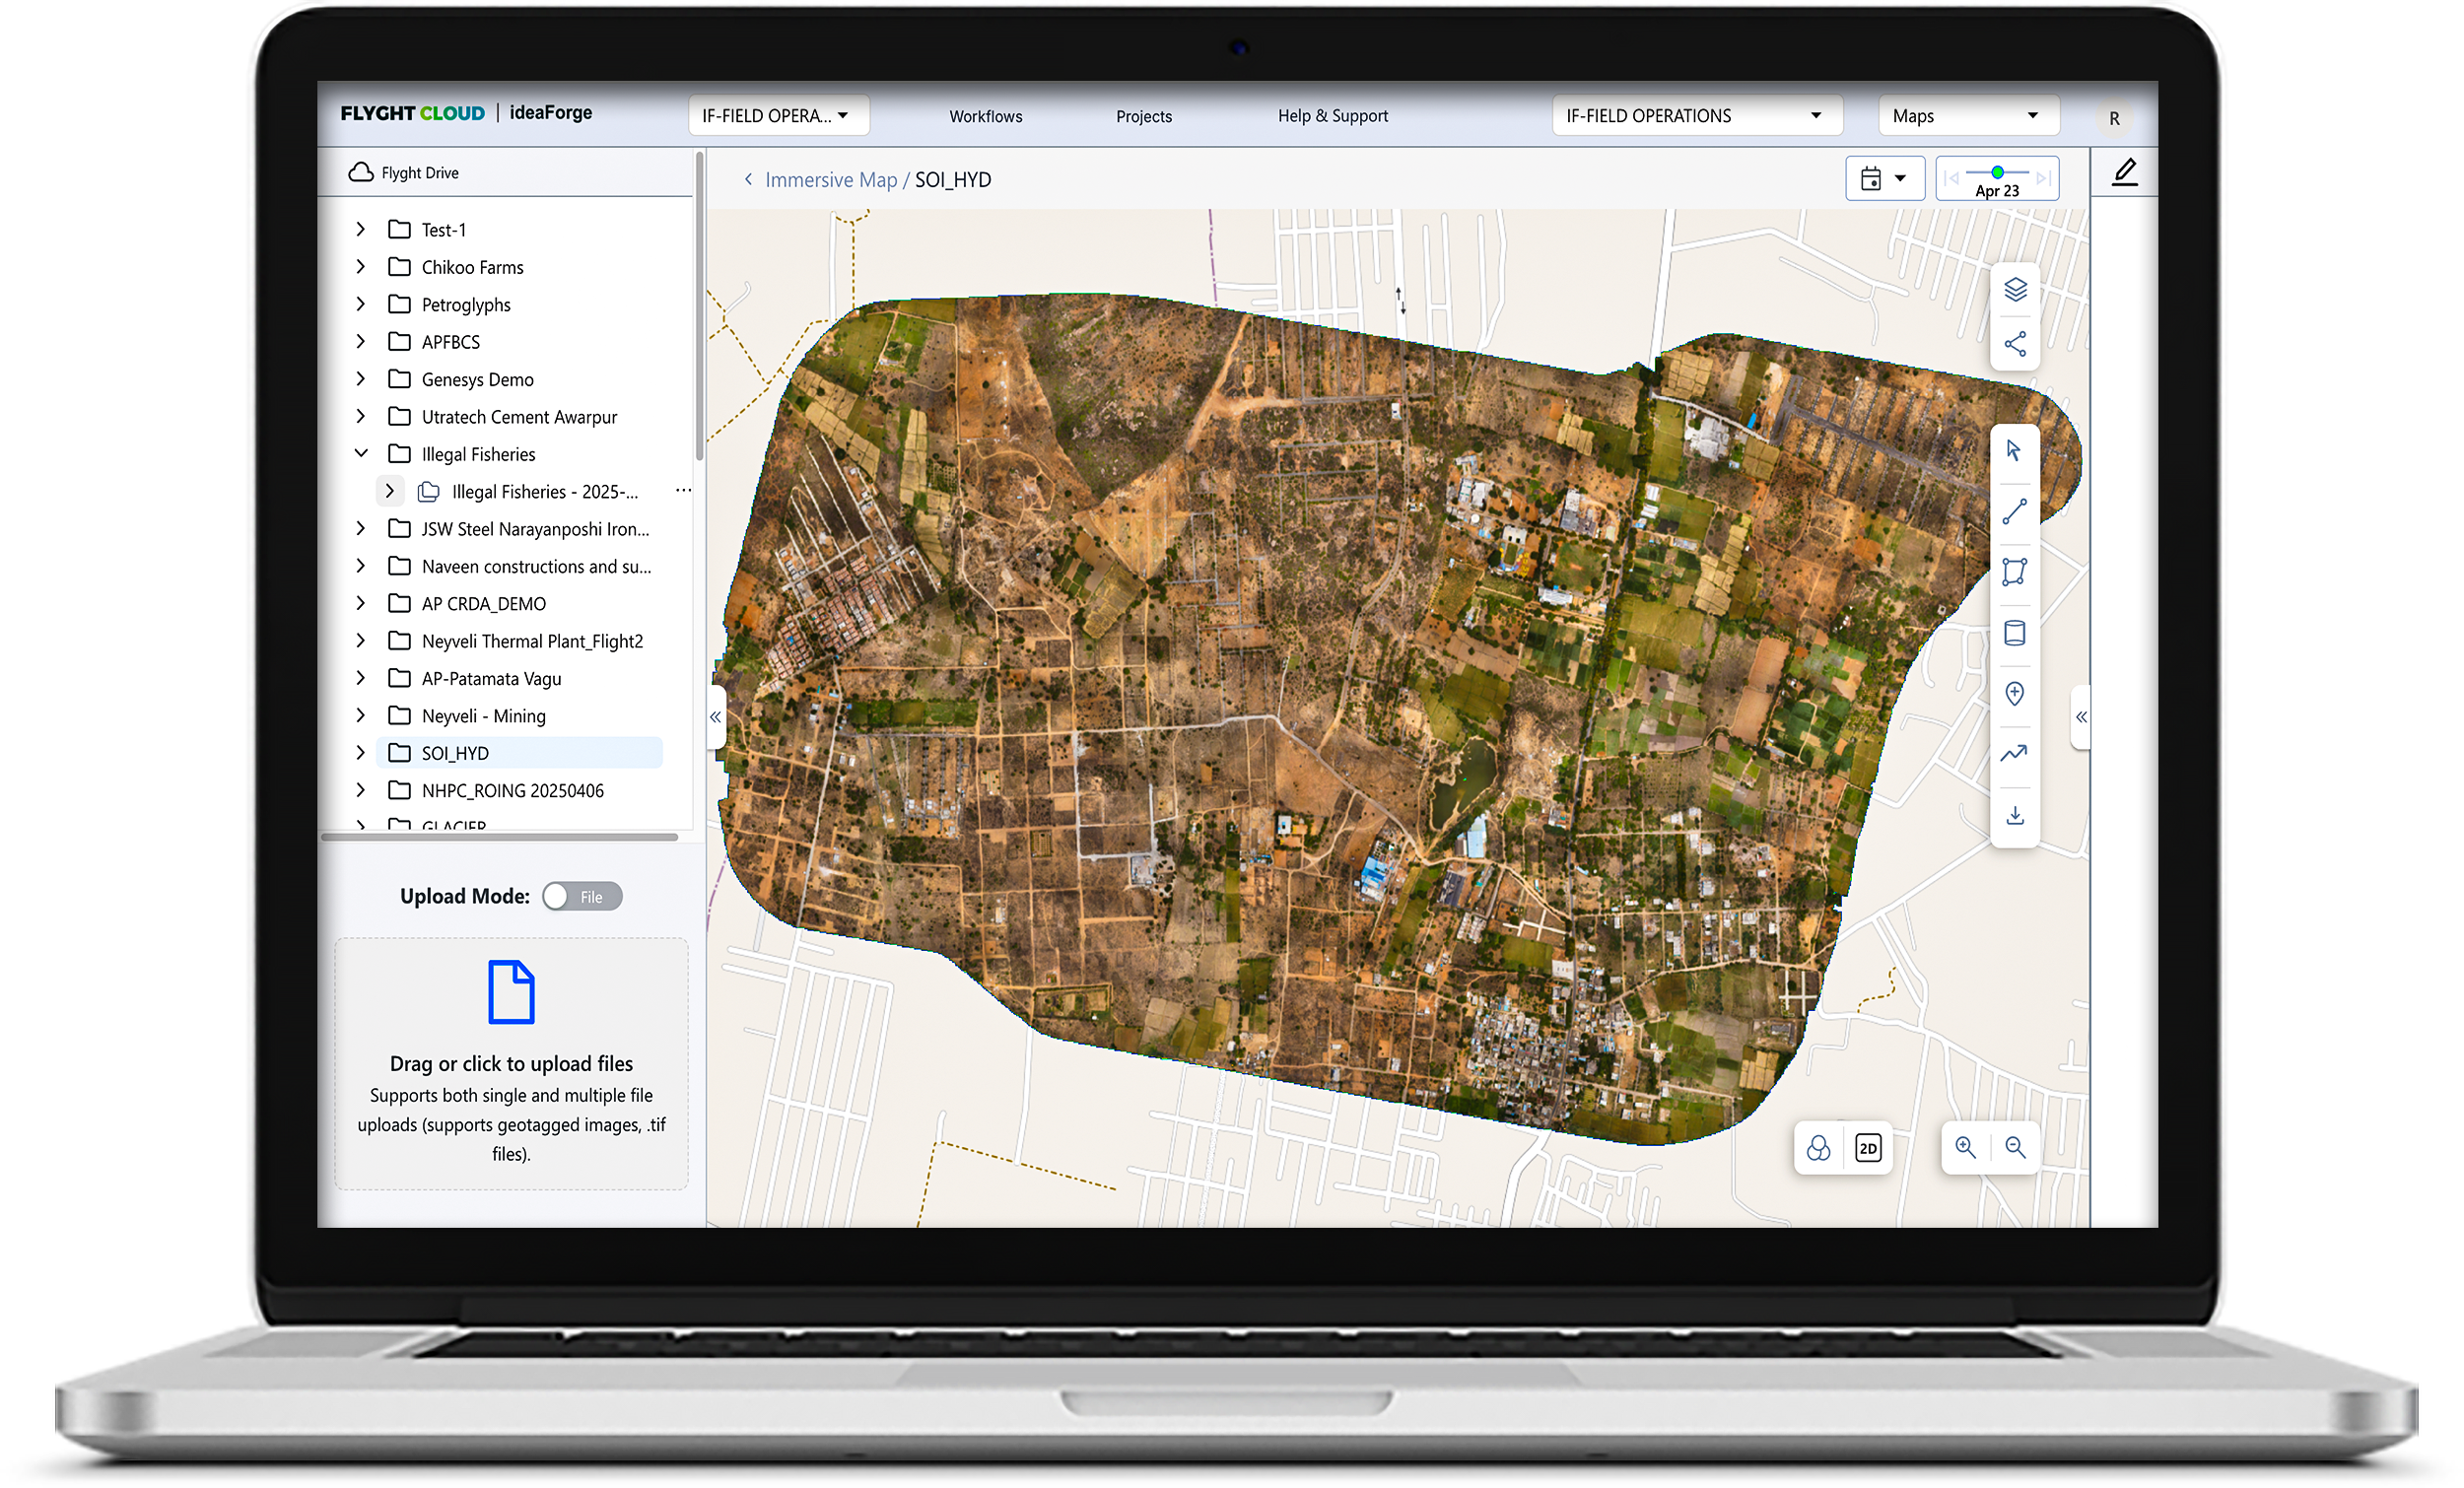
Task: Open the elevation profile chart tool
Action: point(2014,754)
